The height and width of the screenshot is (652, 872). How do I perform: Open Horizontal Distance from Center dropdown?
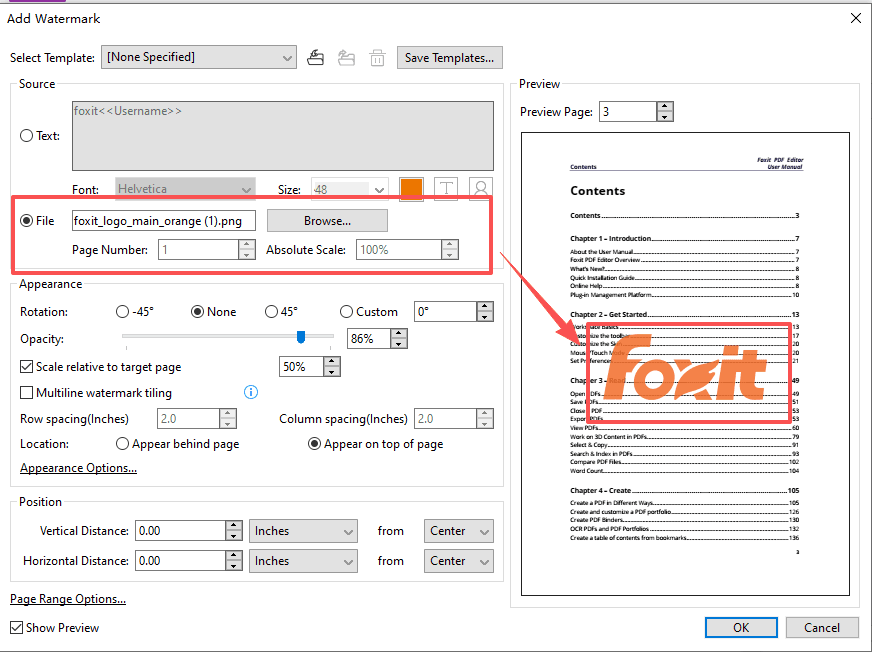click(x=458, y=561)
